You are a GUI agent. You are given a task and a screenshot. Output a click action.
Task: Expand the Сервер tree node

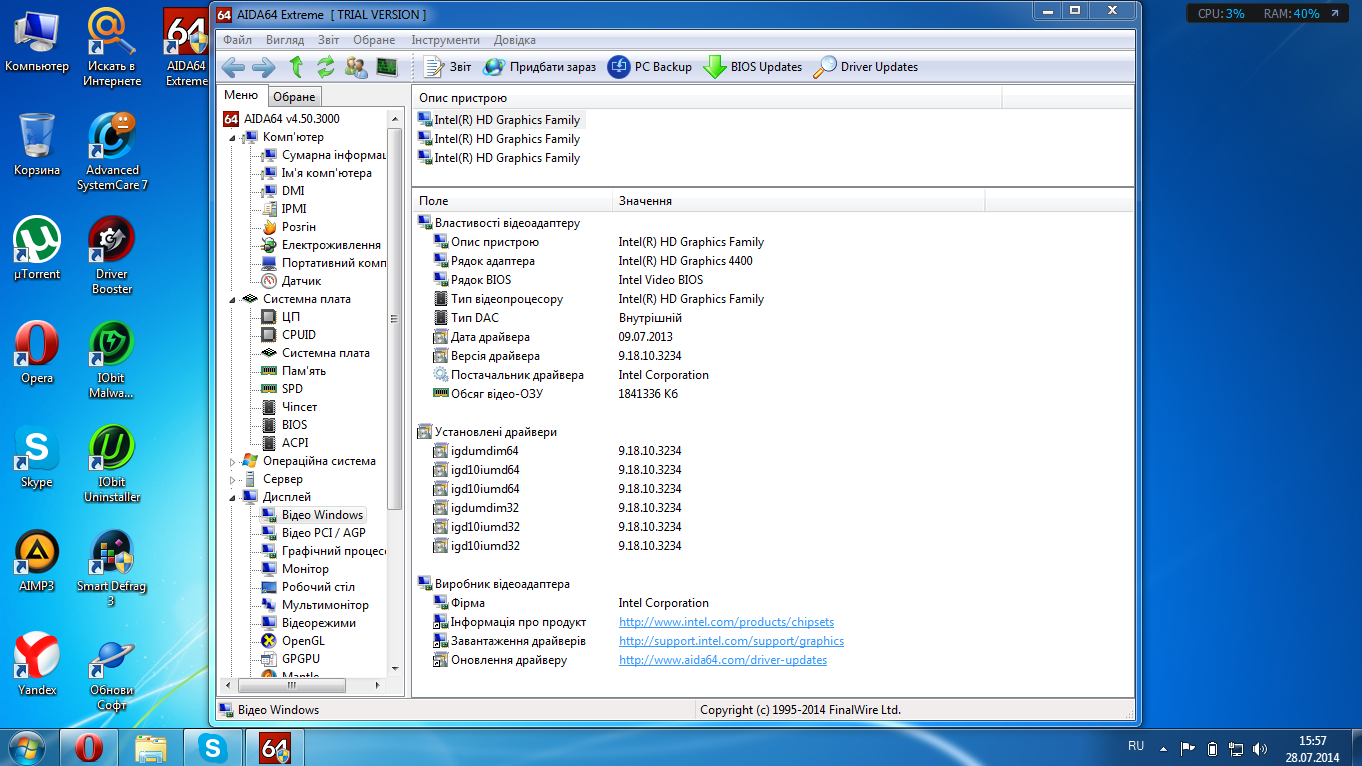tap(234, 480)
